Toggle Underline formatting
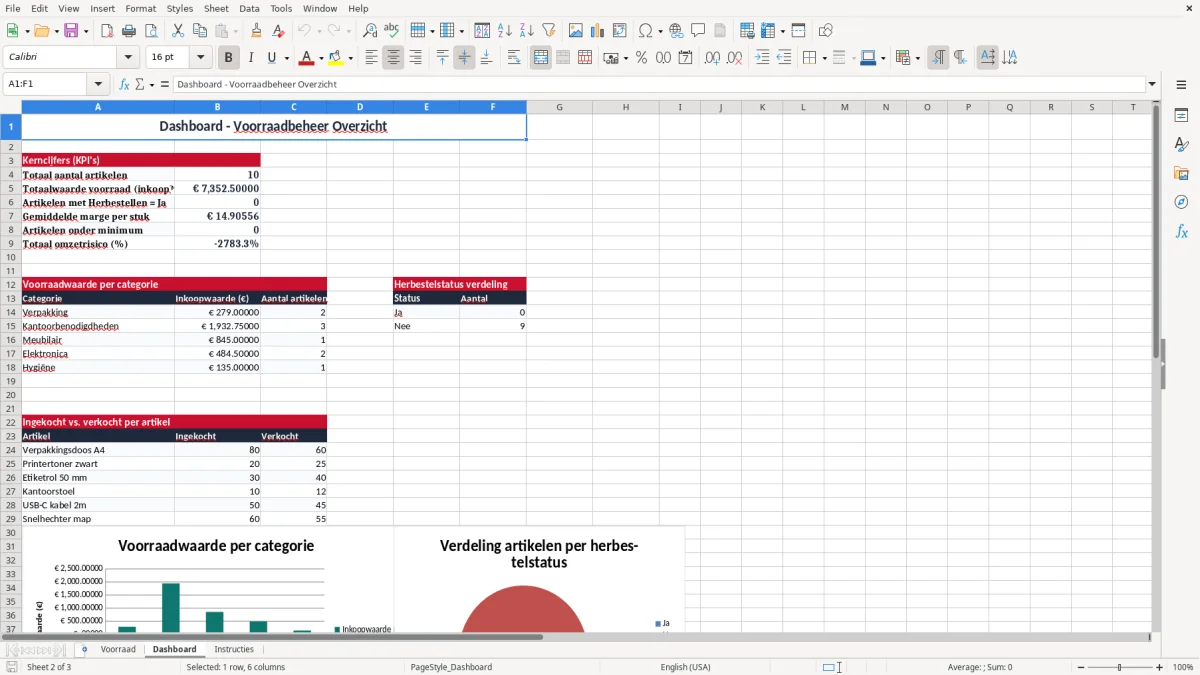The height and width of the screenshot is (675, 1200). pyautogui.click(x=272, y=58)
